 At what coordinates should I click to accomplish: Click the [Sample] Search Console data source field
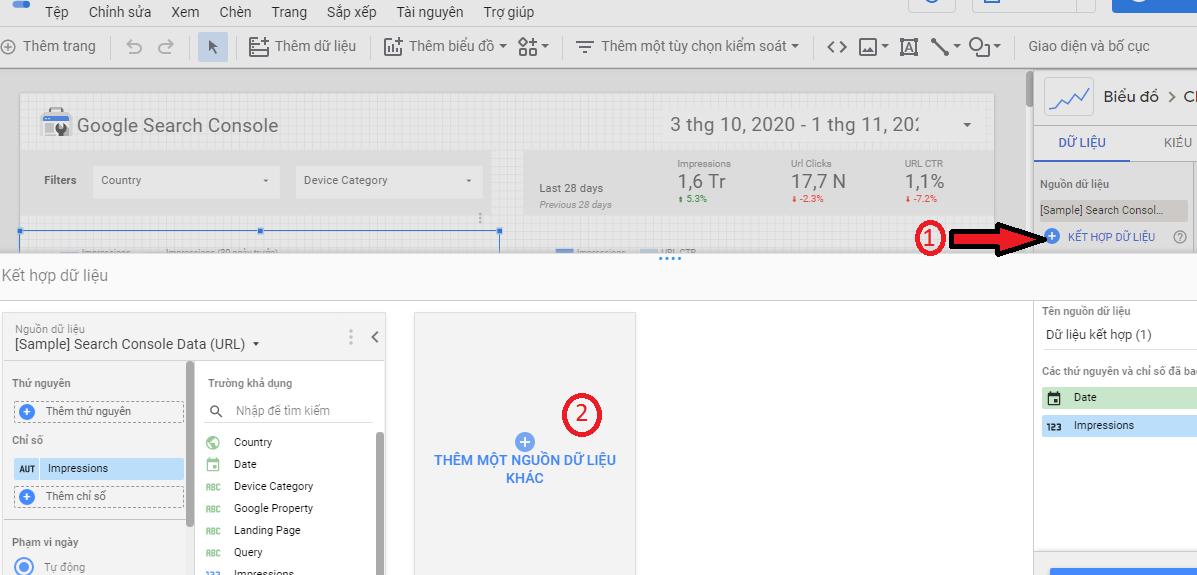coord(1113,210)
